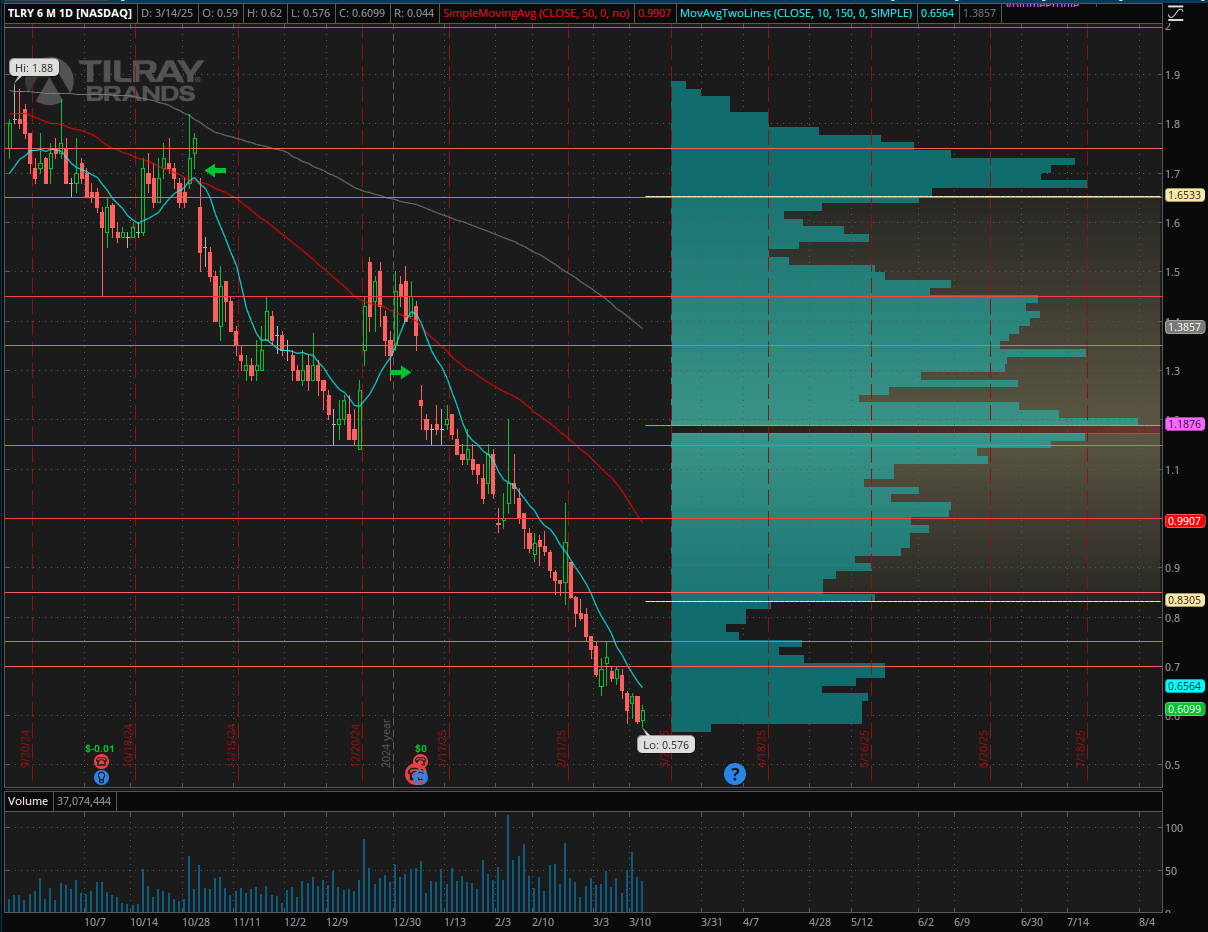Screen dimensions: 1208x932
Task: Click the red earnings phone icon under $-0.01
Action: pyautogui.click(x=101, y=762)
